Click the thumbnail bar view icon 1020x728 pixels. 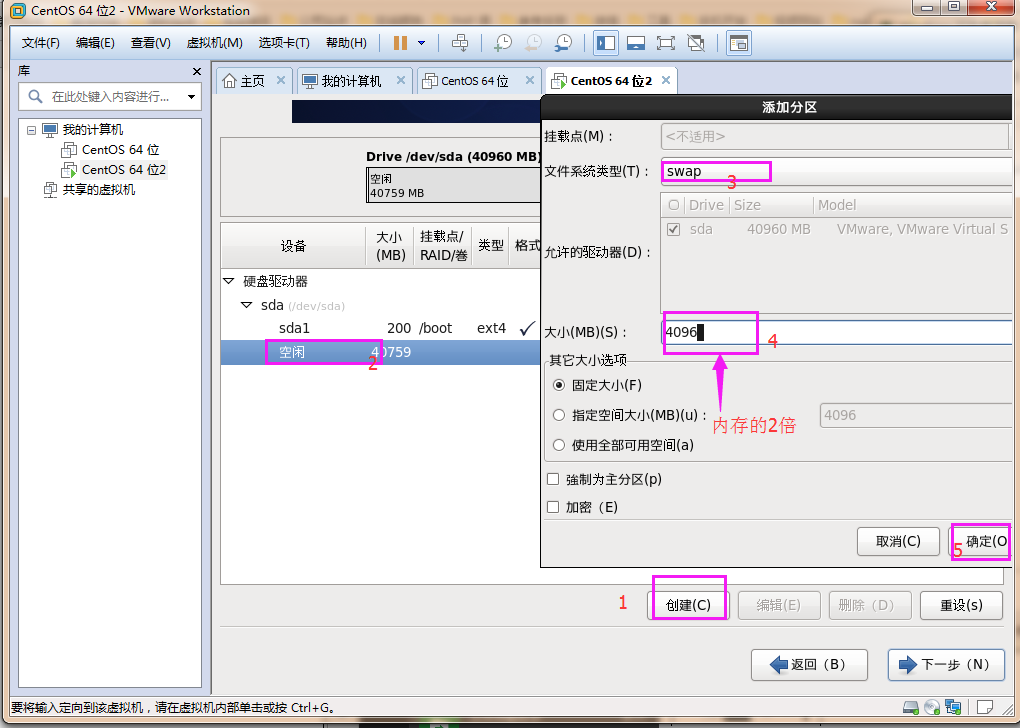(x=636, y=43)
